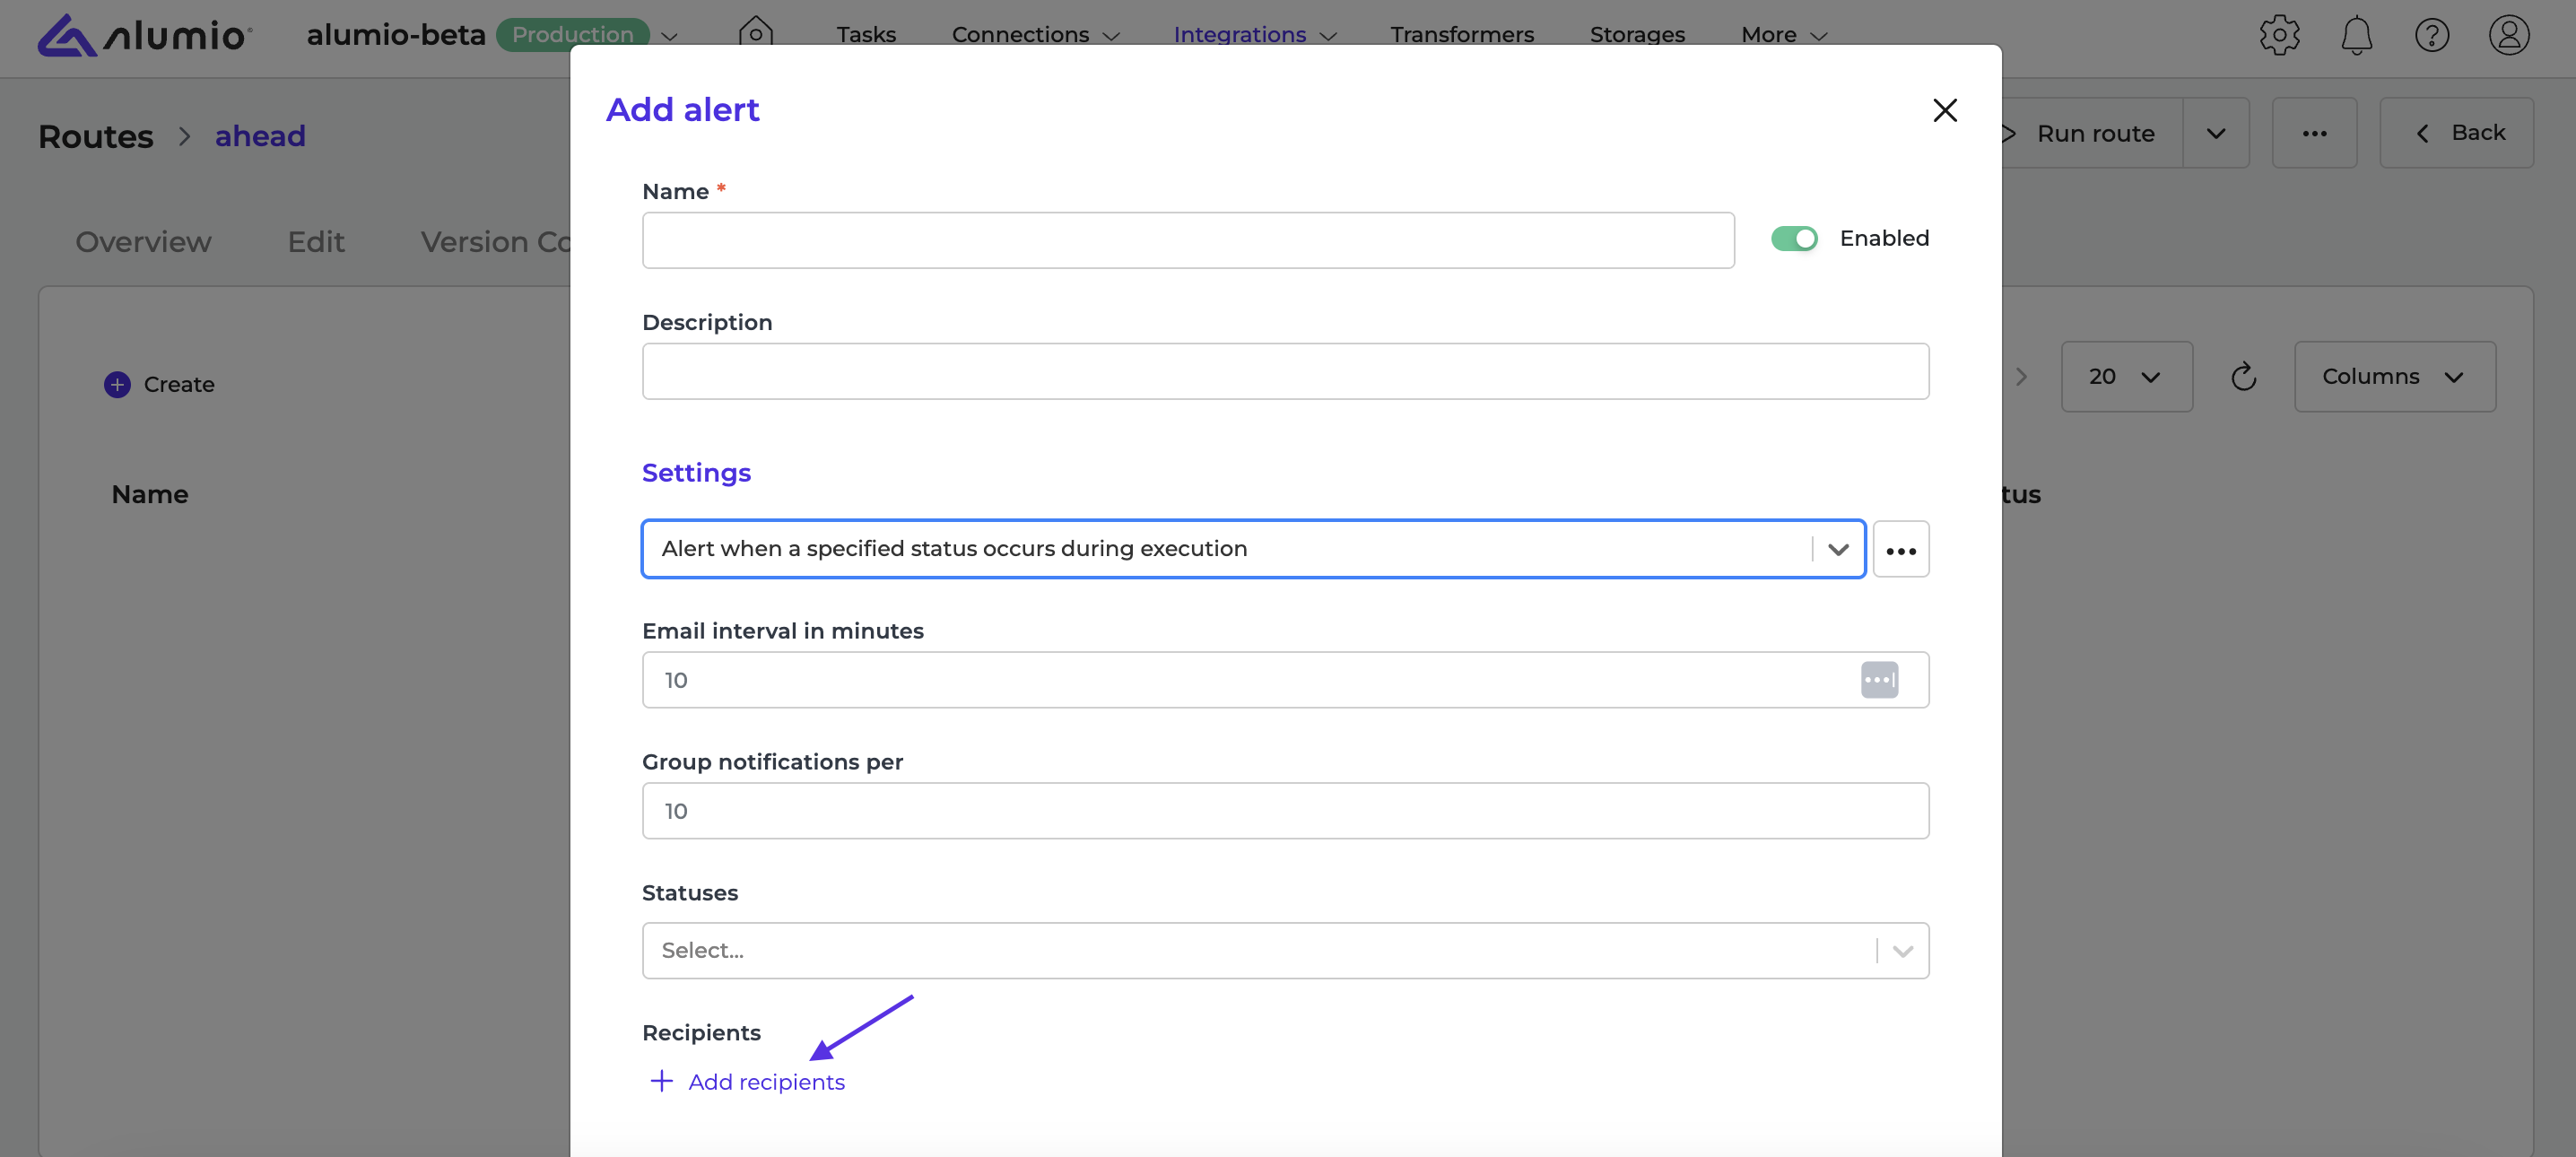Close the Add alert dialog
2576x1157 pixels.
click(x=1945, y=110)
